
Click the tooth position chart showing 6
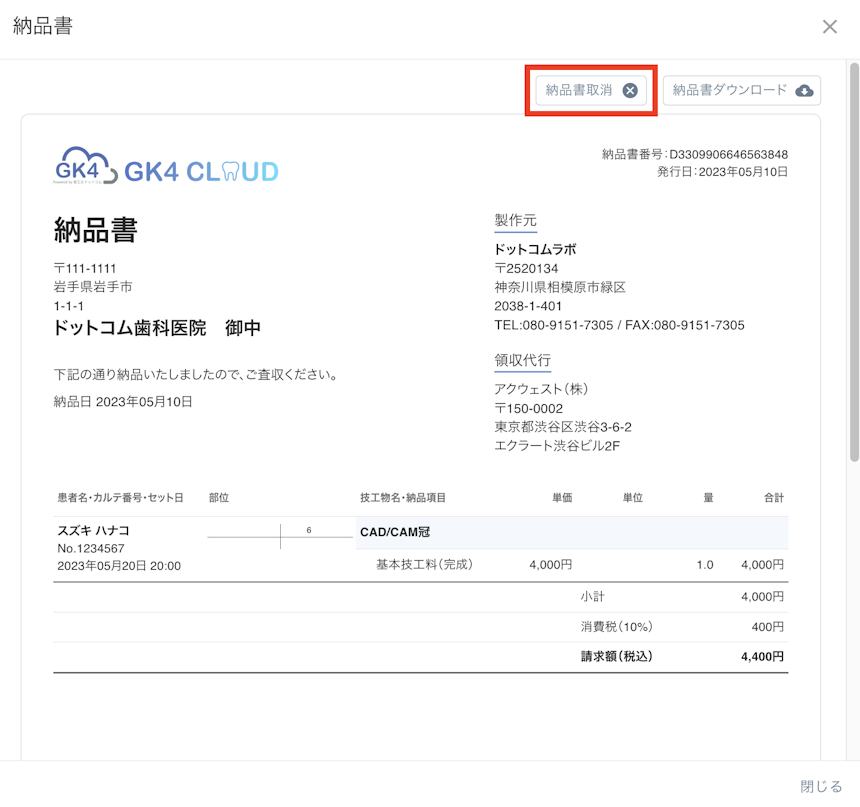(x=280, y=536)
